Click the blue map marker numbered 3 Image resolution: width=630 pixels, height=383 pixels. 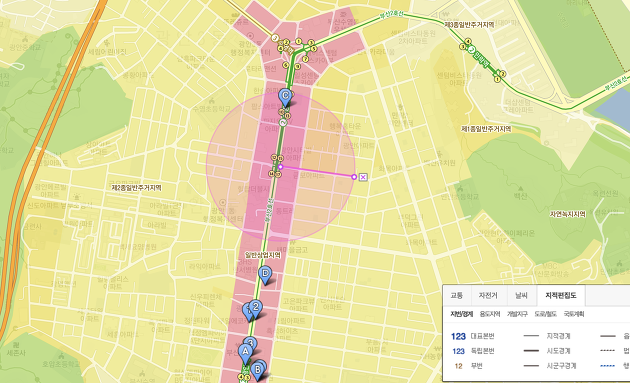click(x=251, y=344)
